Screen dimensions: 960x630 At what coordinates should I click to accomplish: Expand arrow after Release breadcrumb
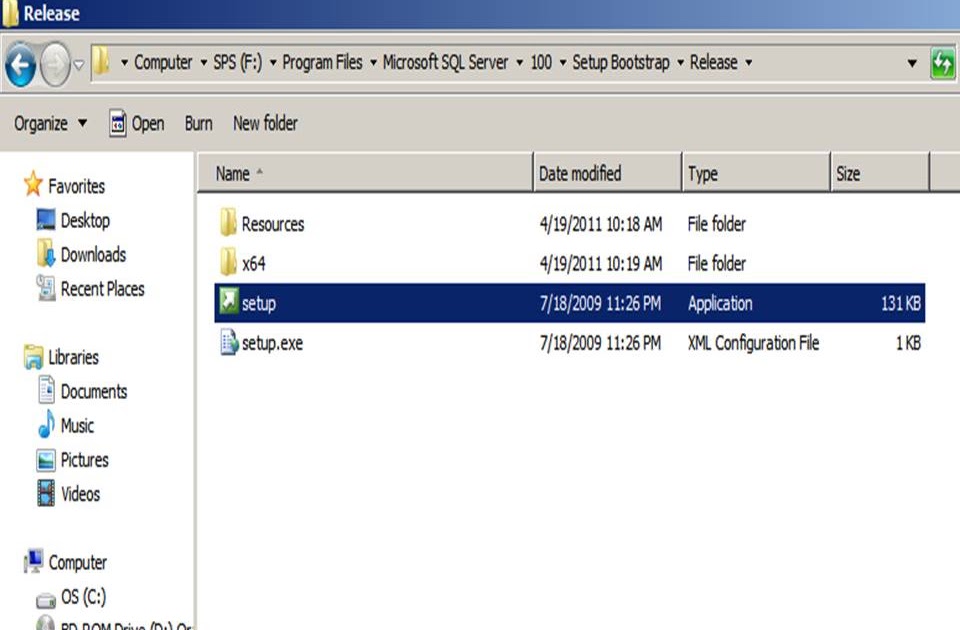748,62
